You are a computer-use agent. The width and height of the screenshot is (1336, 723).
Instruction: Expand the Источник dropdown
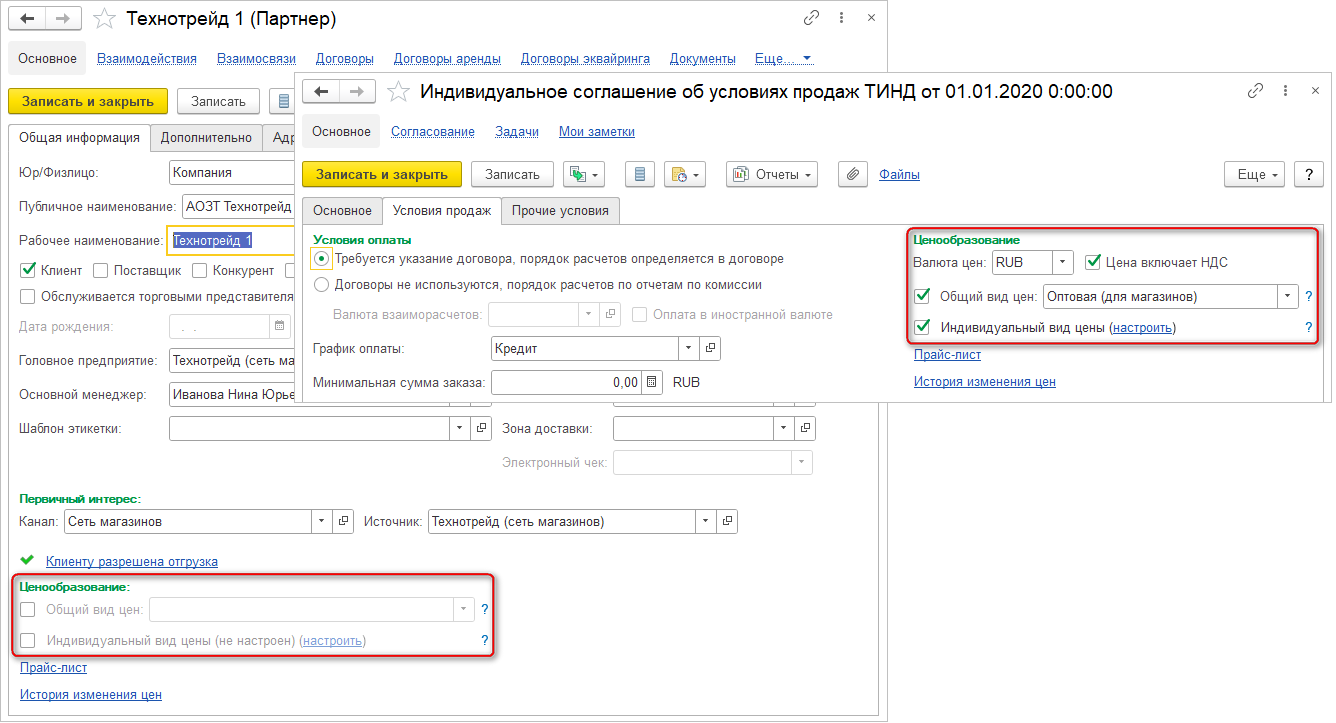[706, 521]
